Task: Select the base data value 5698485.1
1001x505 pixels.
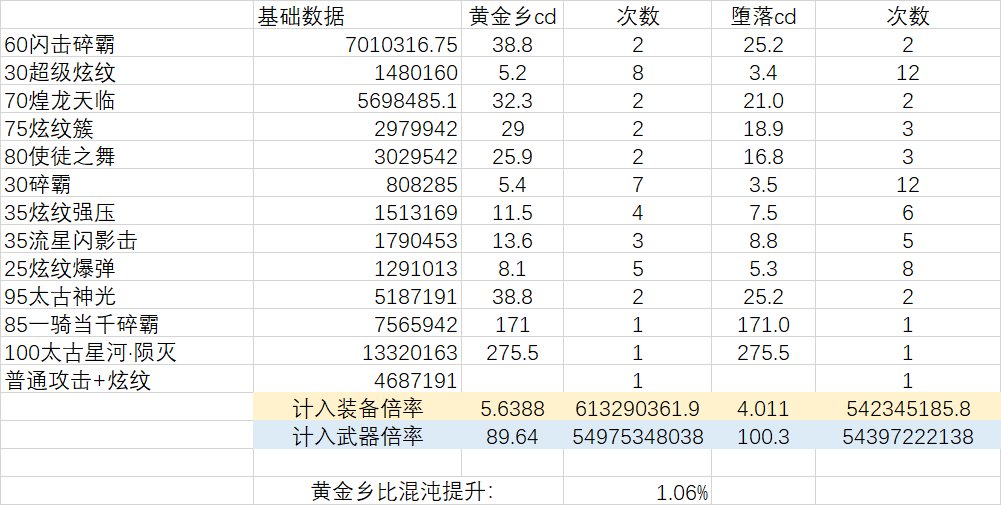Action: point(358,100)
